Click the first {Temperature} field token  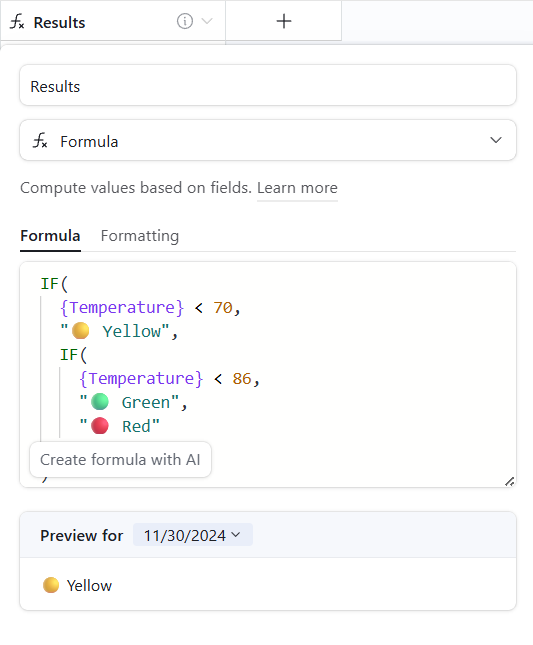point(122,308)
